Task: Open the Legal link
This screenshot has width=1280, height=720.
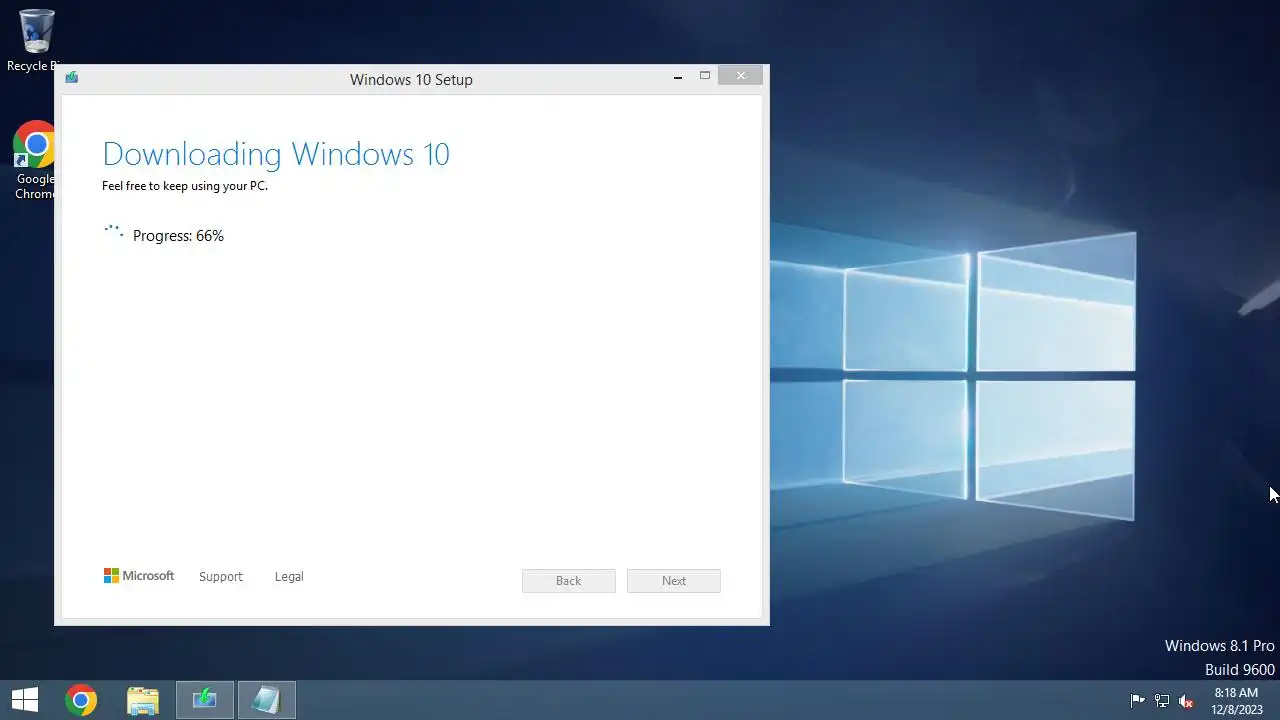Action: [289, 577]
